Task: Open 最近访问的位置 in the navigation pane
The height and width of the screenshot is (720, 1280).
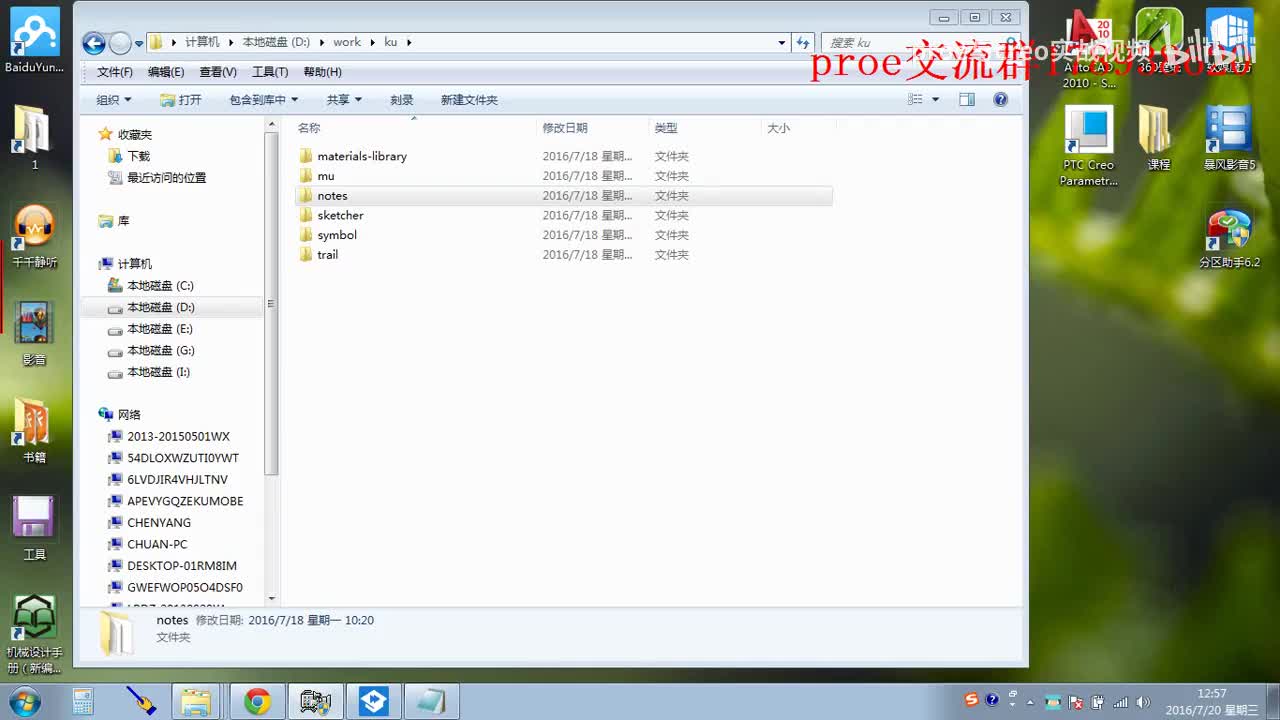Action: point(157,178)
